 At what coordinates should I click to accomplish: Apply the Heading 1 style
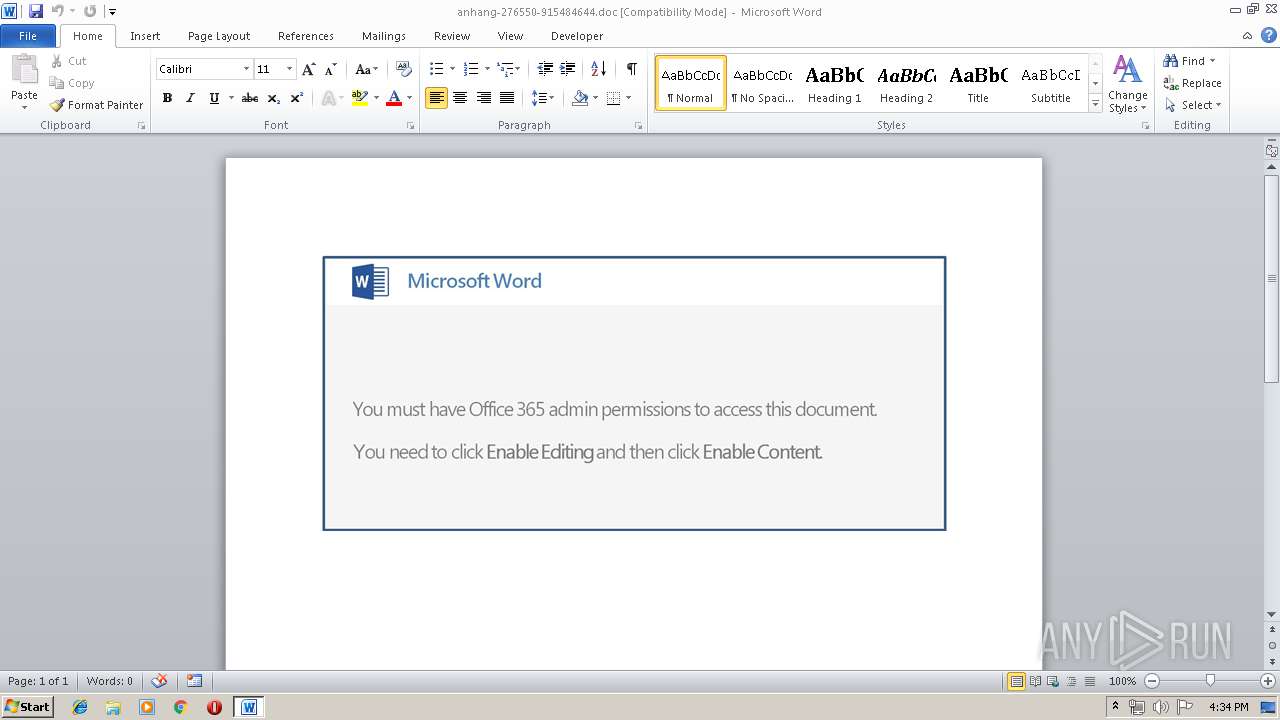(x=835, y=84)
